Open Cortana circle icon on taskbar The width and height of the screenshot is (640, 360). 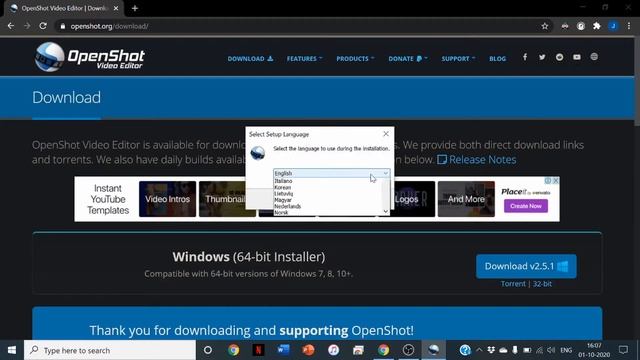[208, 350]
